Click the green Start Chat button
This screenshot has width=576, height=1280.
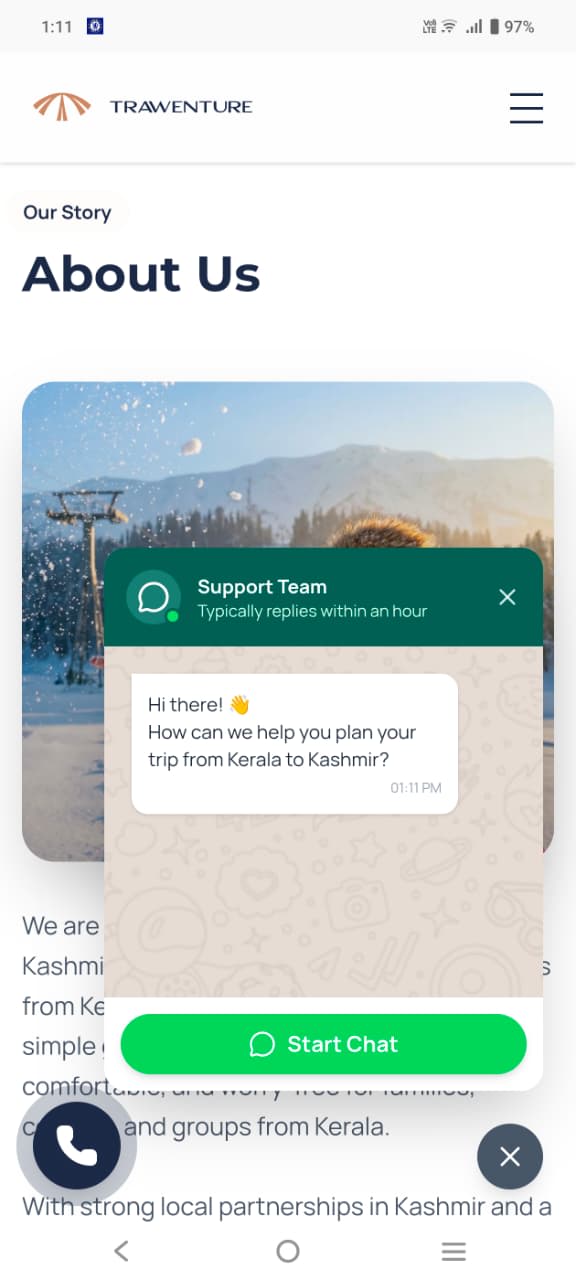[x=323, y=1044]
